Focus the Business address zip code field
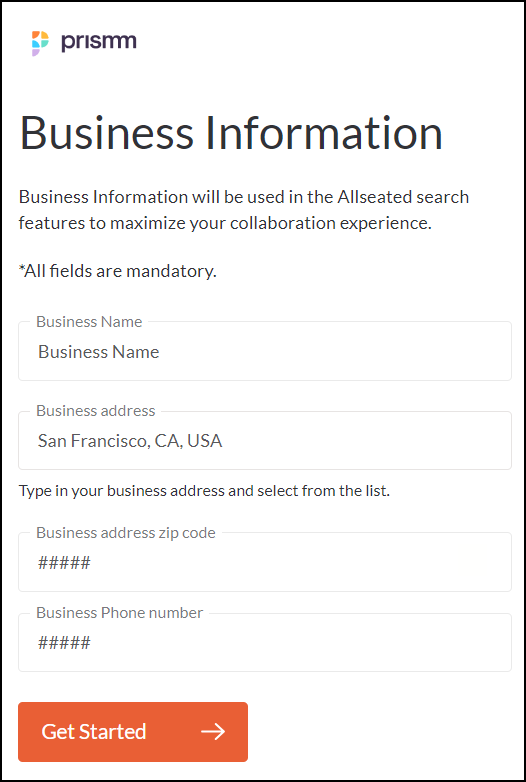 265,562
